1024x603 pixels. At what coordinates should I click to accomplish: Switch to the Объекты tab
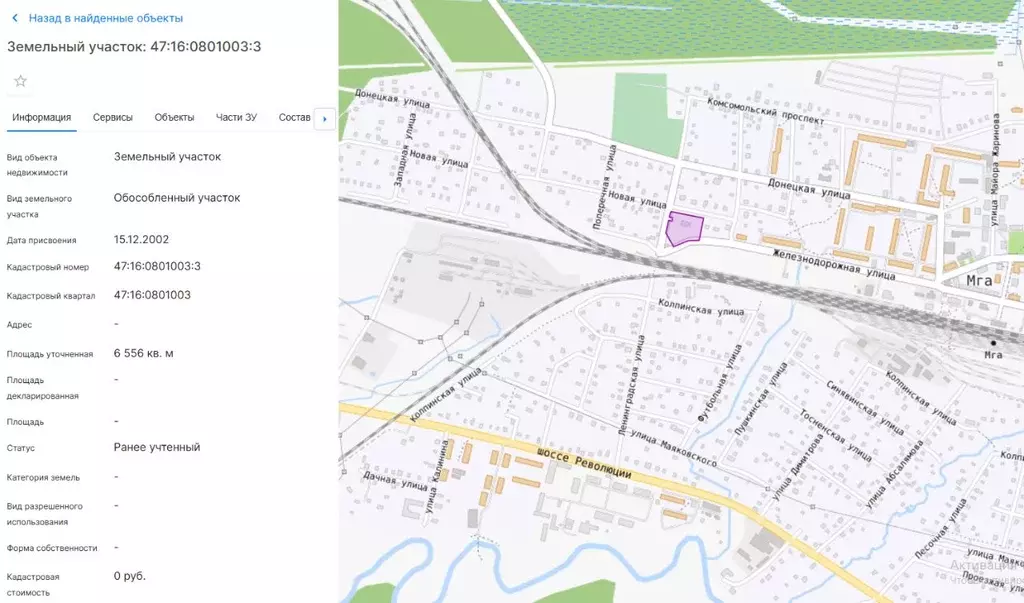pyautogui.click(x=174, y=118)
